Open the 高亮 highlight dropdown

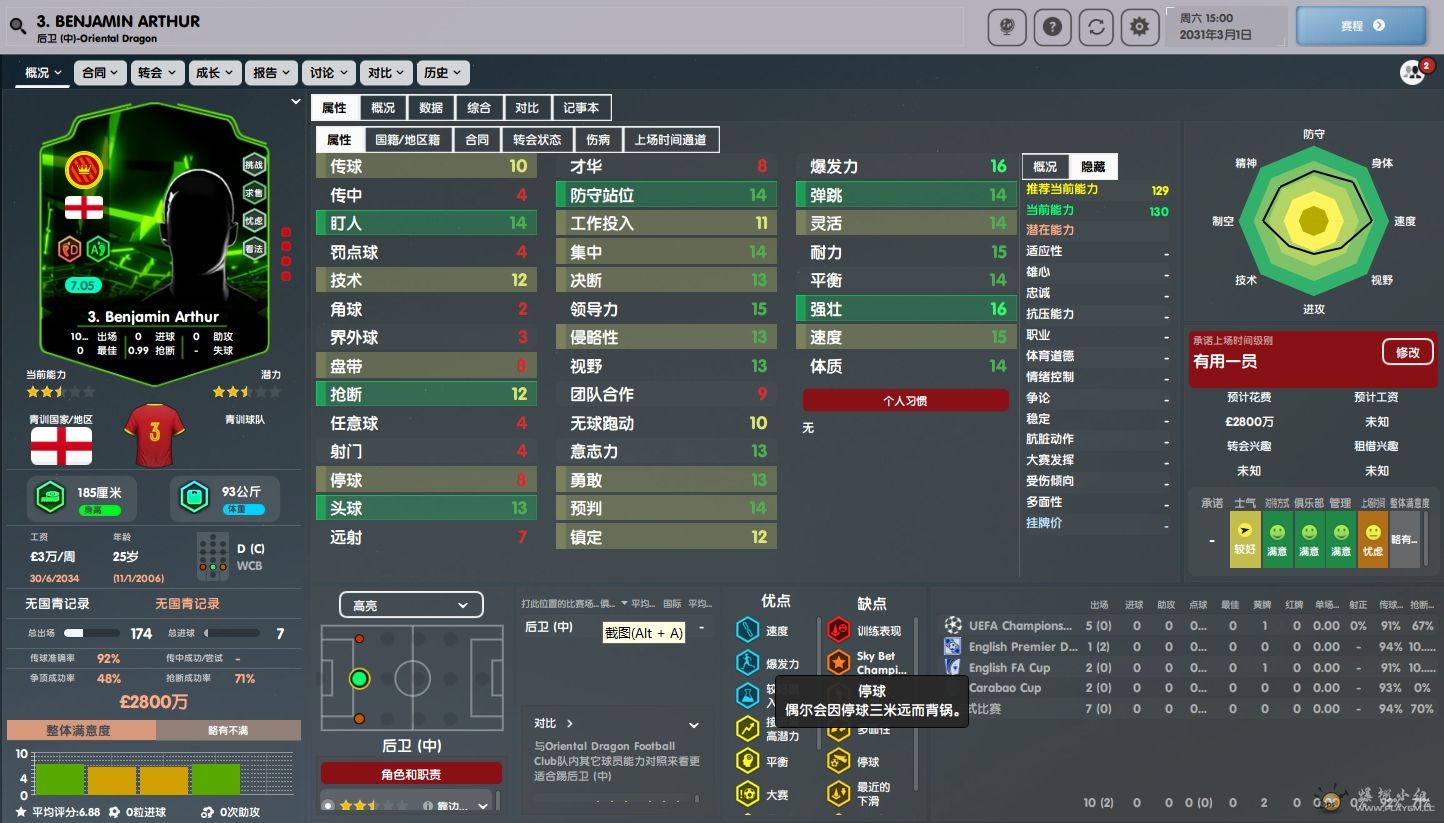[410, 605]
